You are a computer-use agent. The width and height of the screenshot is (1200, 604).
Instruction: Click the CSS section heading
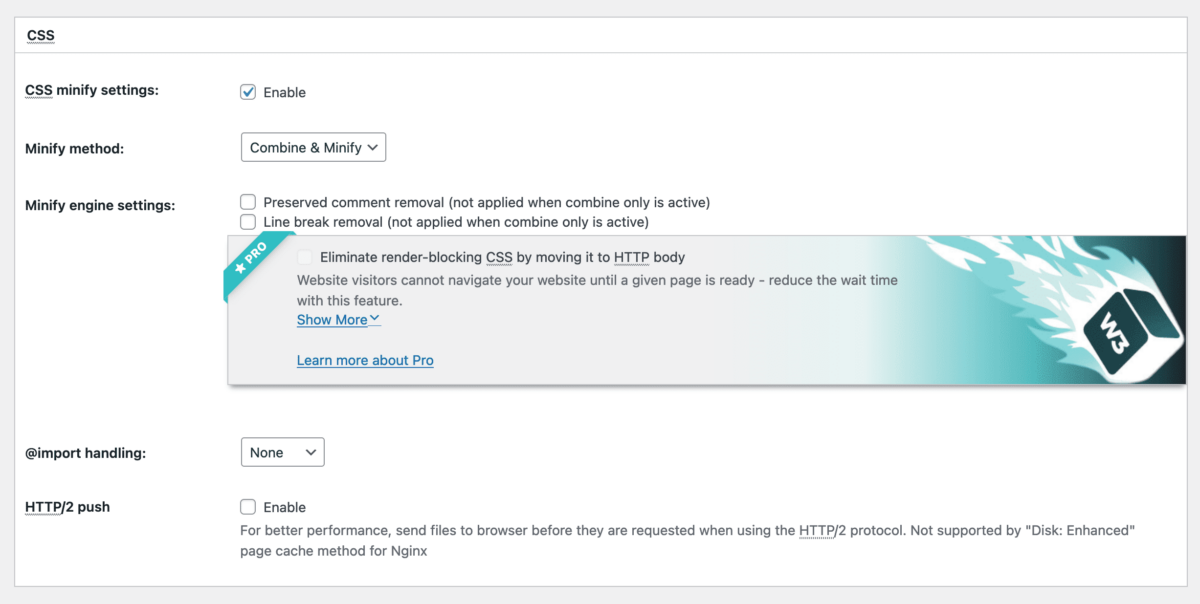40,35
